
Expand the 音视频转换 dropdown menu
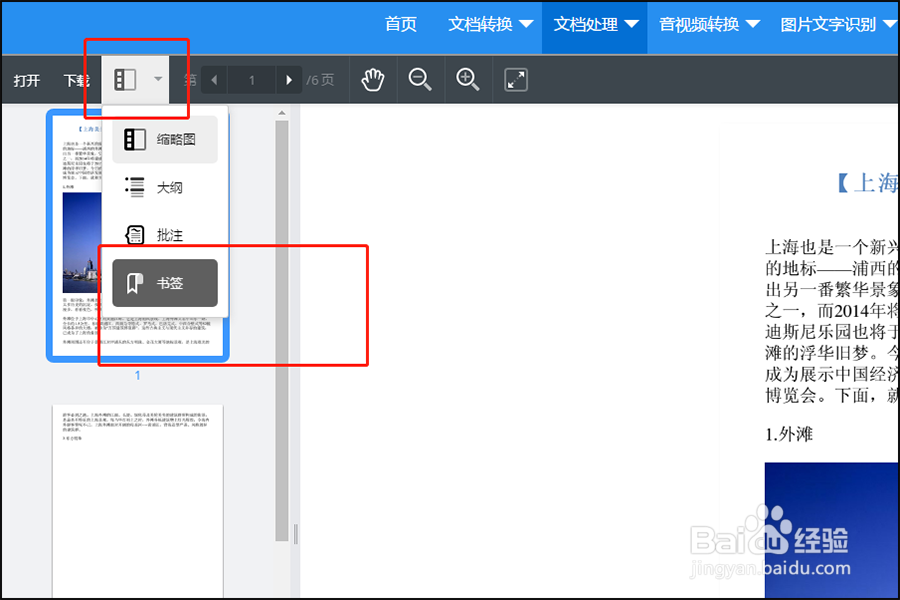(x=709, y=25)
